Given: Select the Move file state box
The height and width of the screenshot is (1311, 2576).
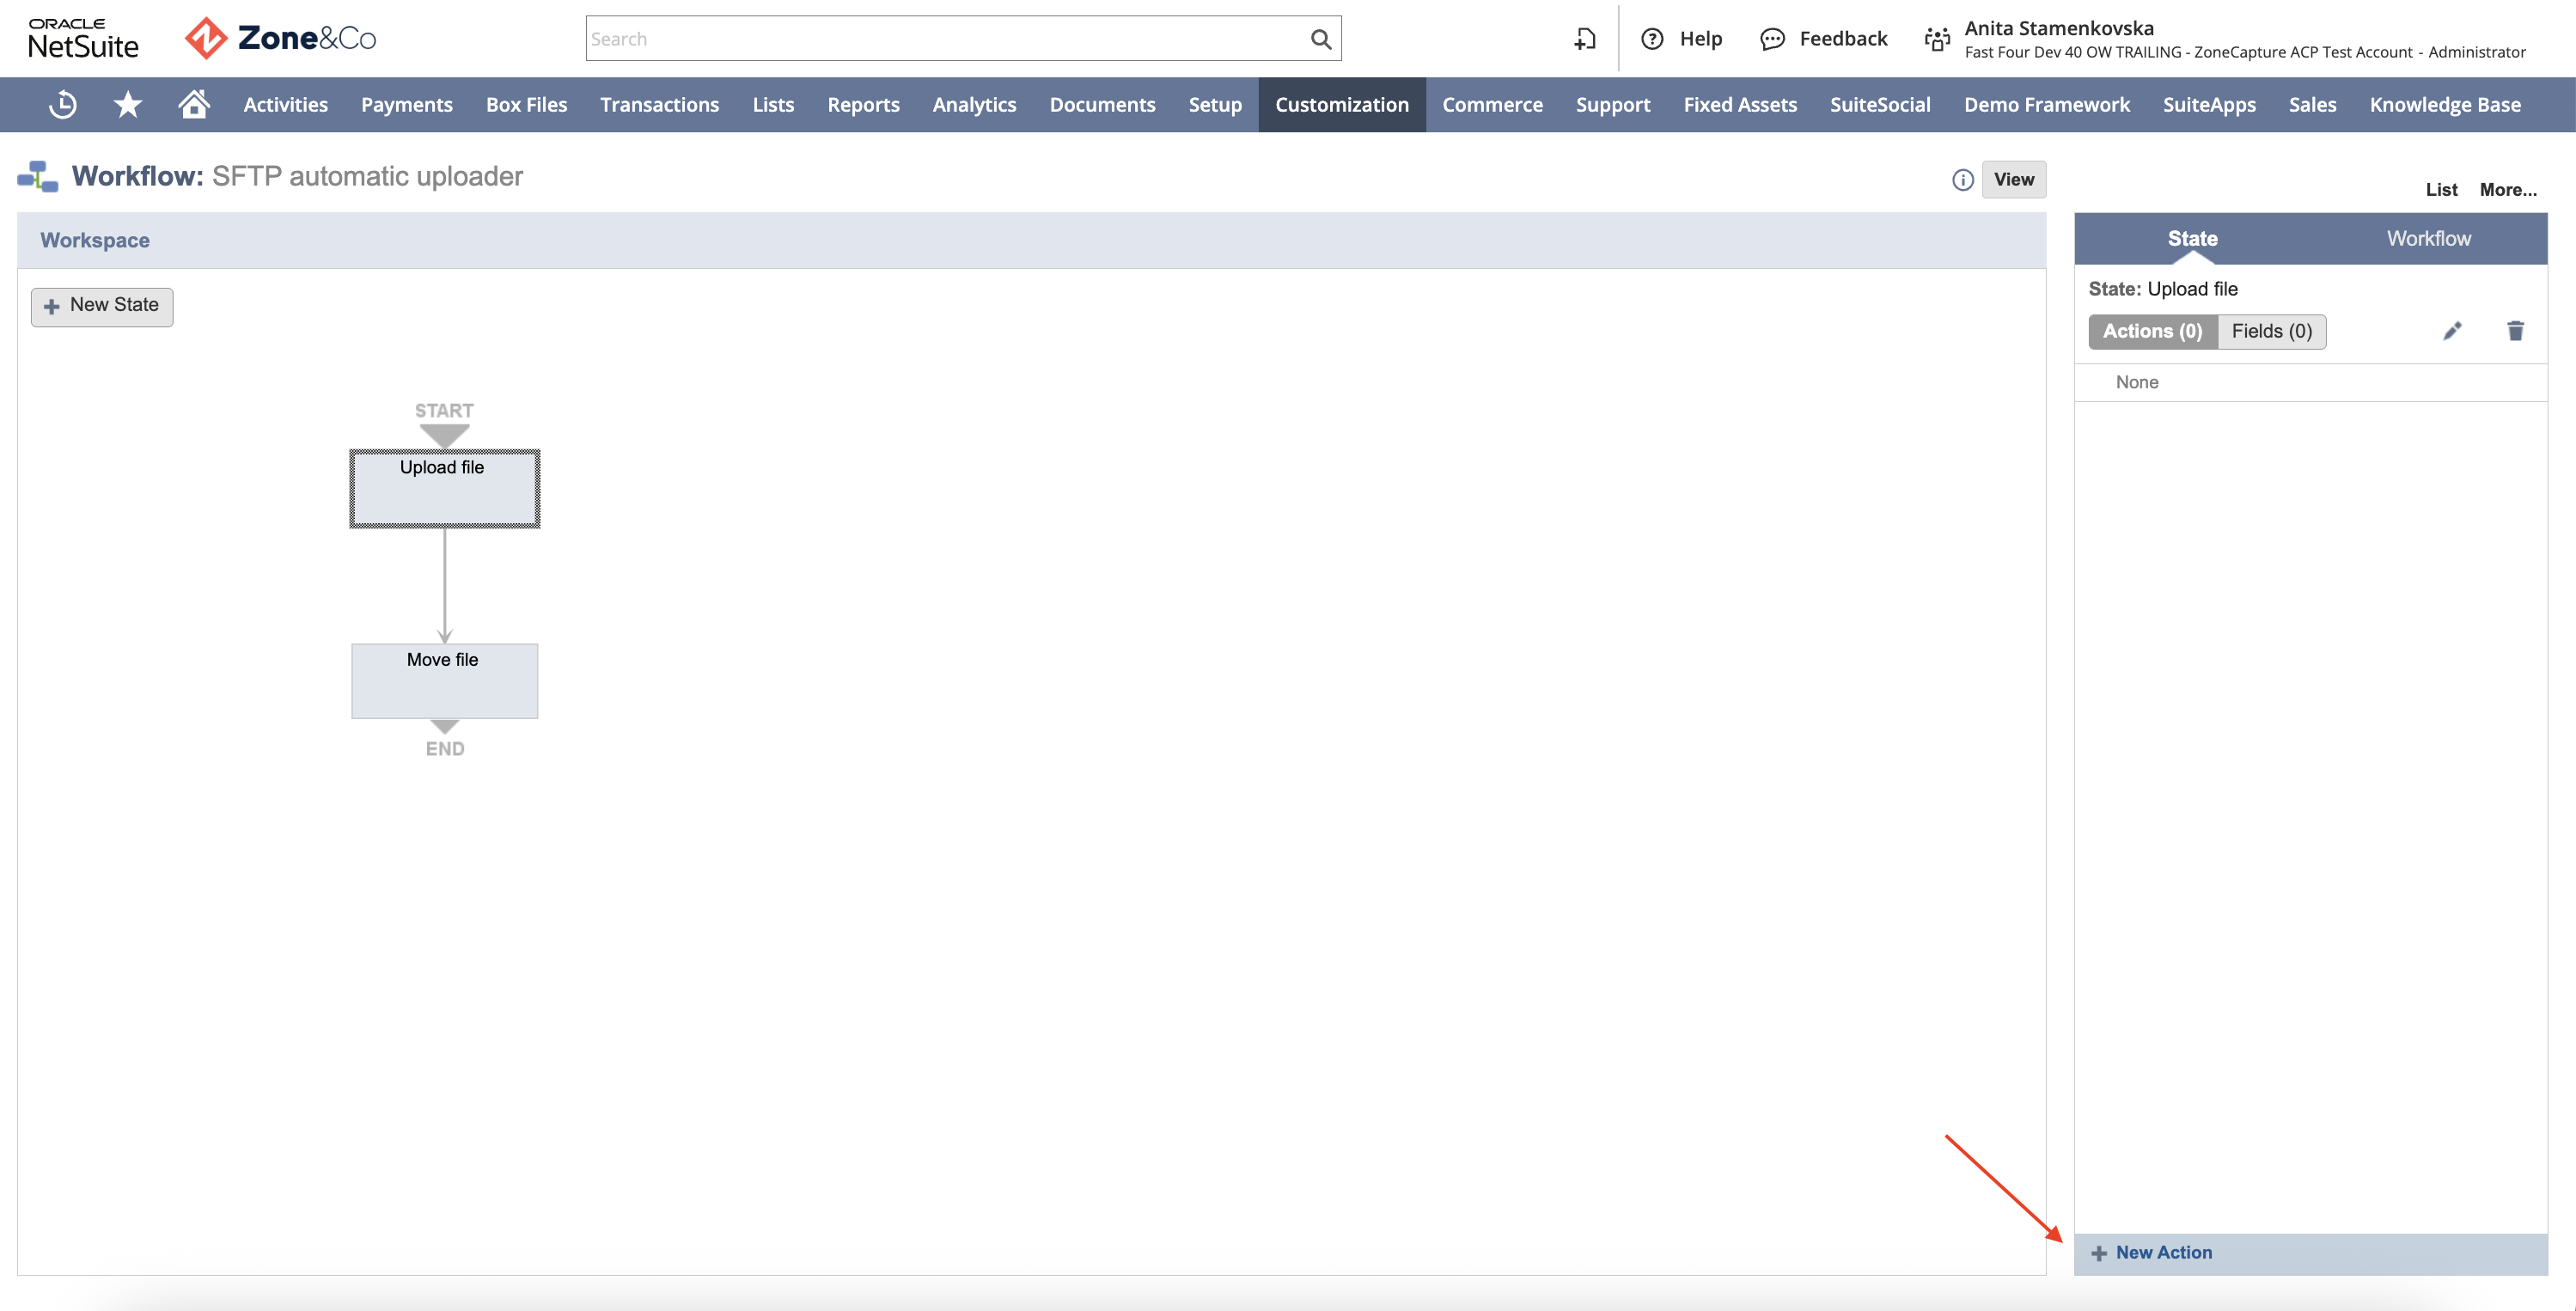Looking at the screenshot, I should pos(444,681).
